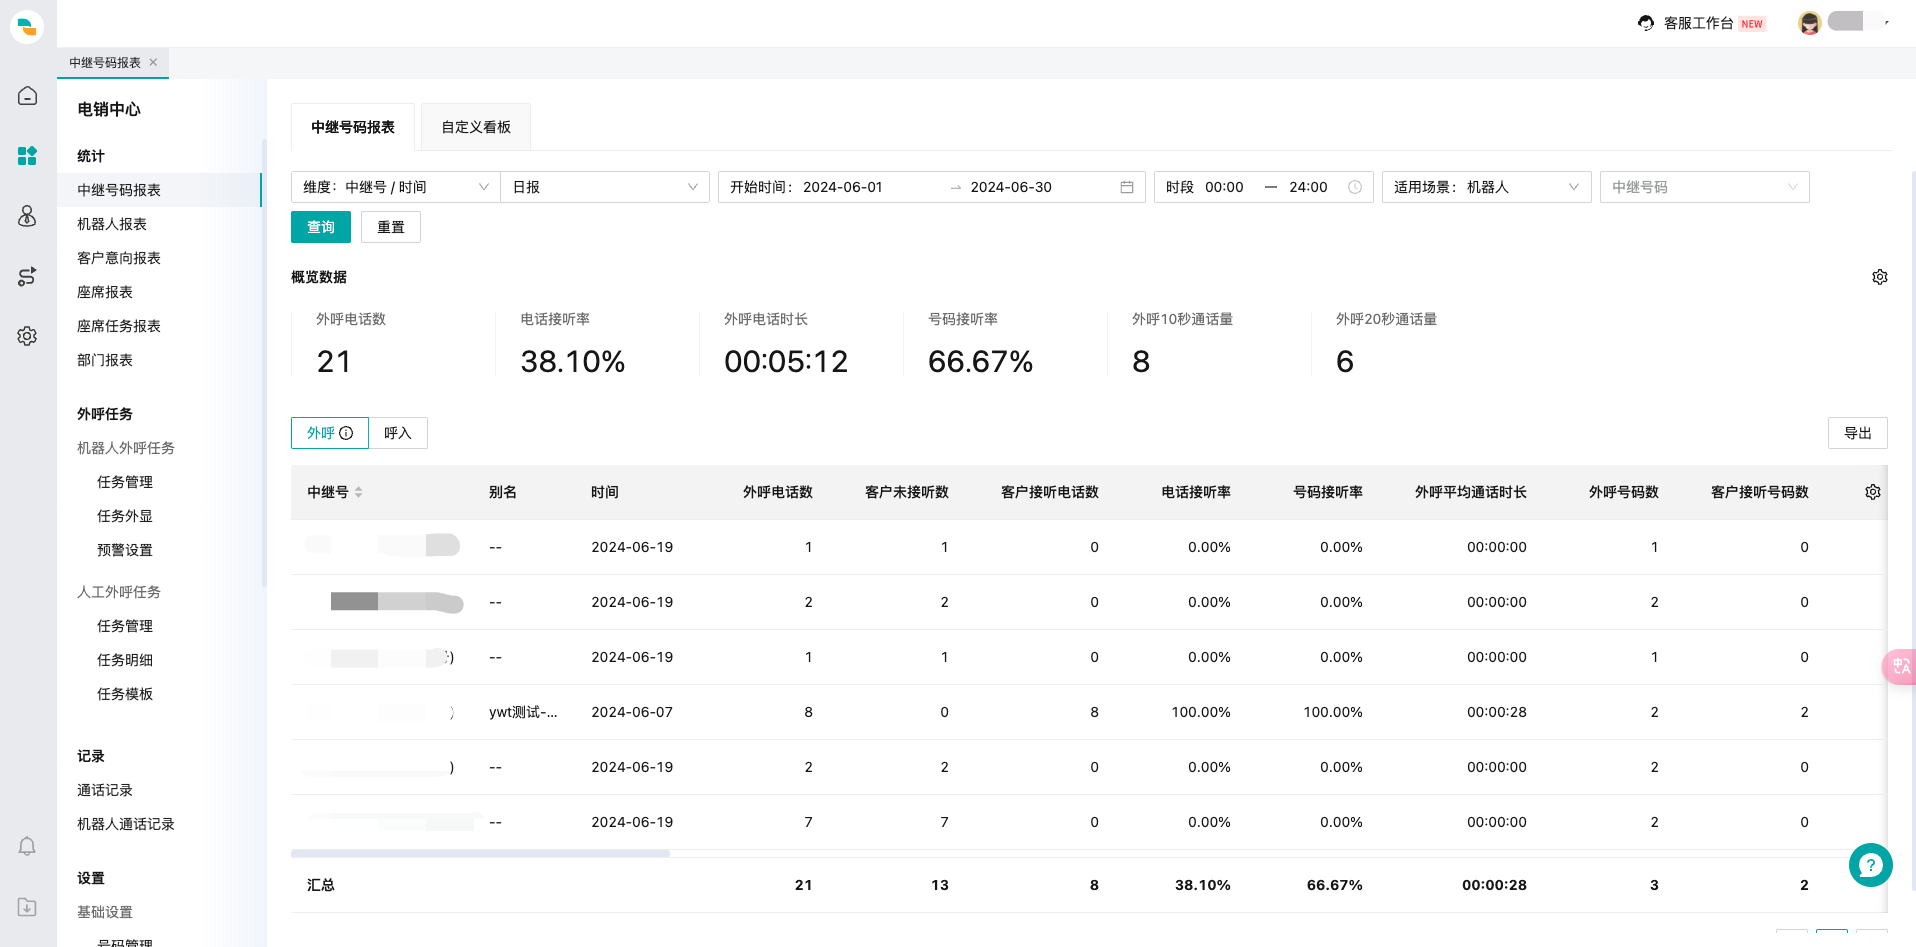Image resolution: width=1916 pixels, height=947 pixels.
Task: Click the customer service headset icon
Action: pos(1646,23)
